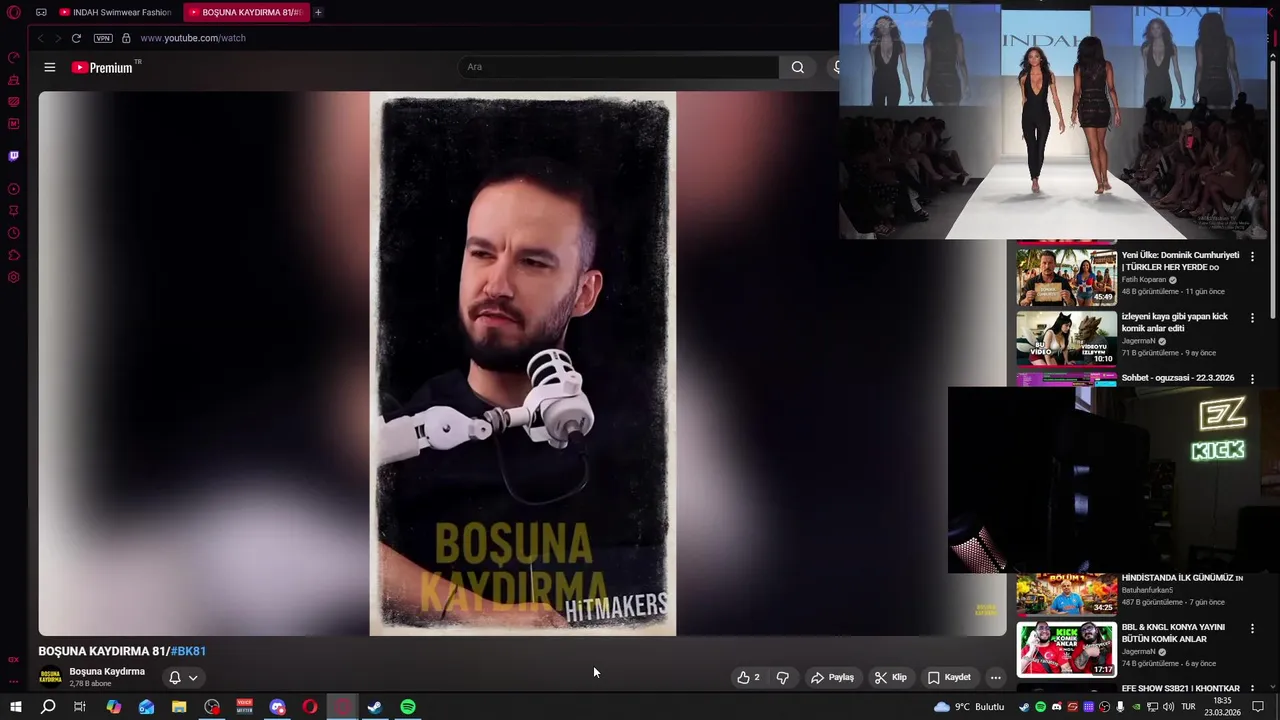Open more actions three-dot menu under video
This screenshot has height=720, width=1280.
pyautogui.click(x=995, y=677)
